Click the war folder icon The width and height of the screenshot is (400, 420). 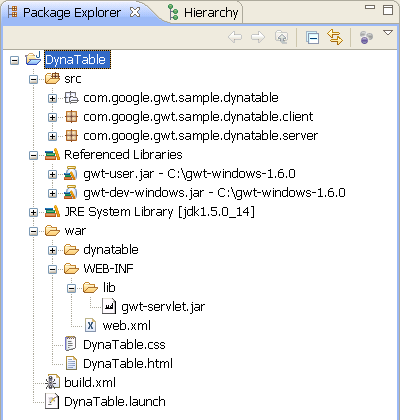52,231
